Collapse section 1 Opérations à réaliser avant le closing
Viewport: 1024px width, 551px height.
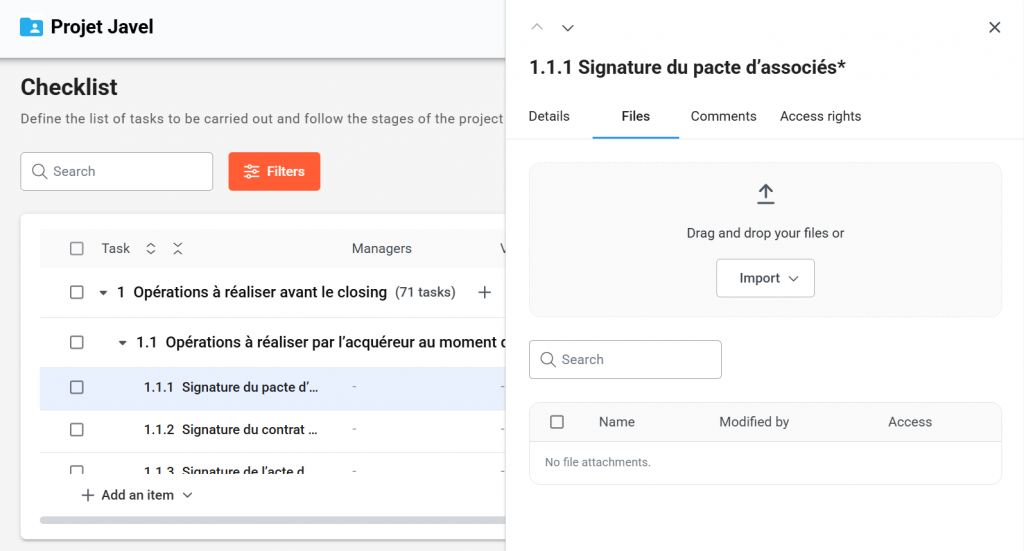103,293
